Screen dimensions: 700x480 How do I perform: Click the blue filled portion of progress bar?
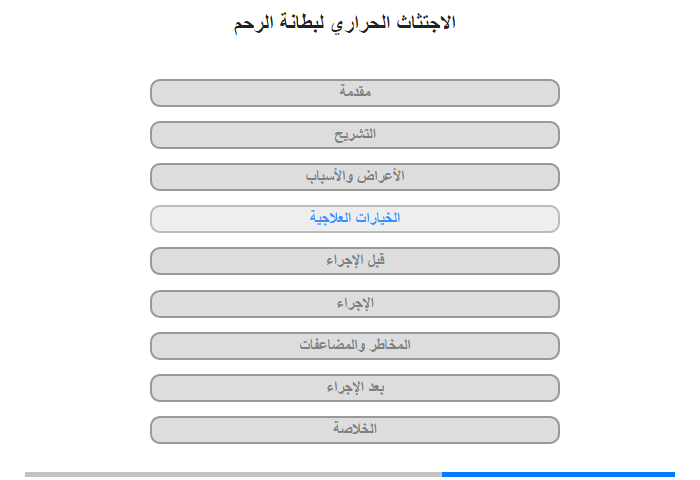point(558,474)
